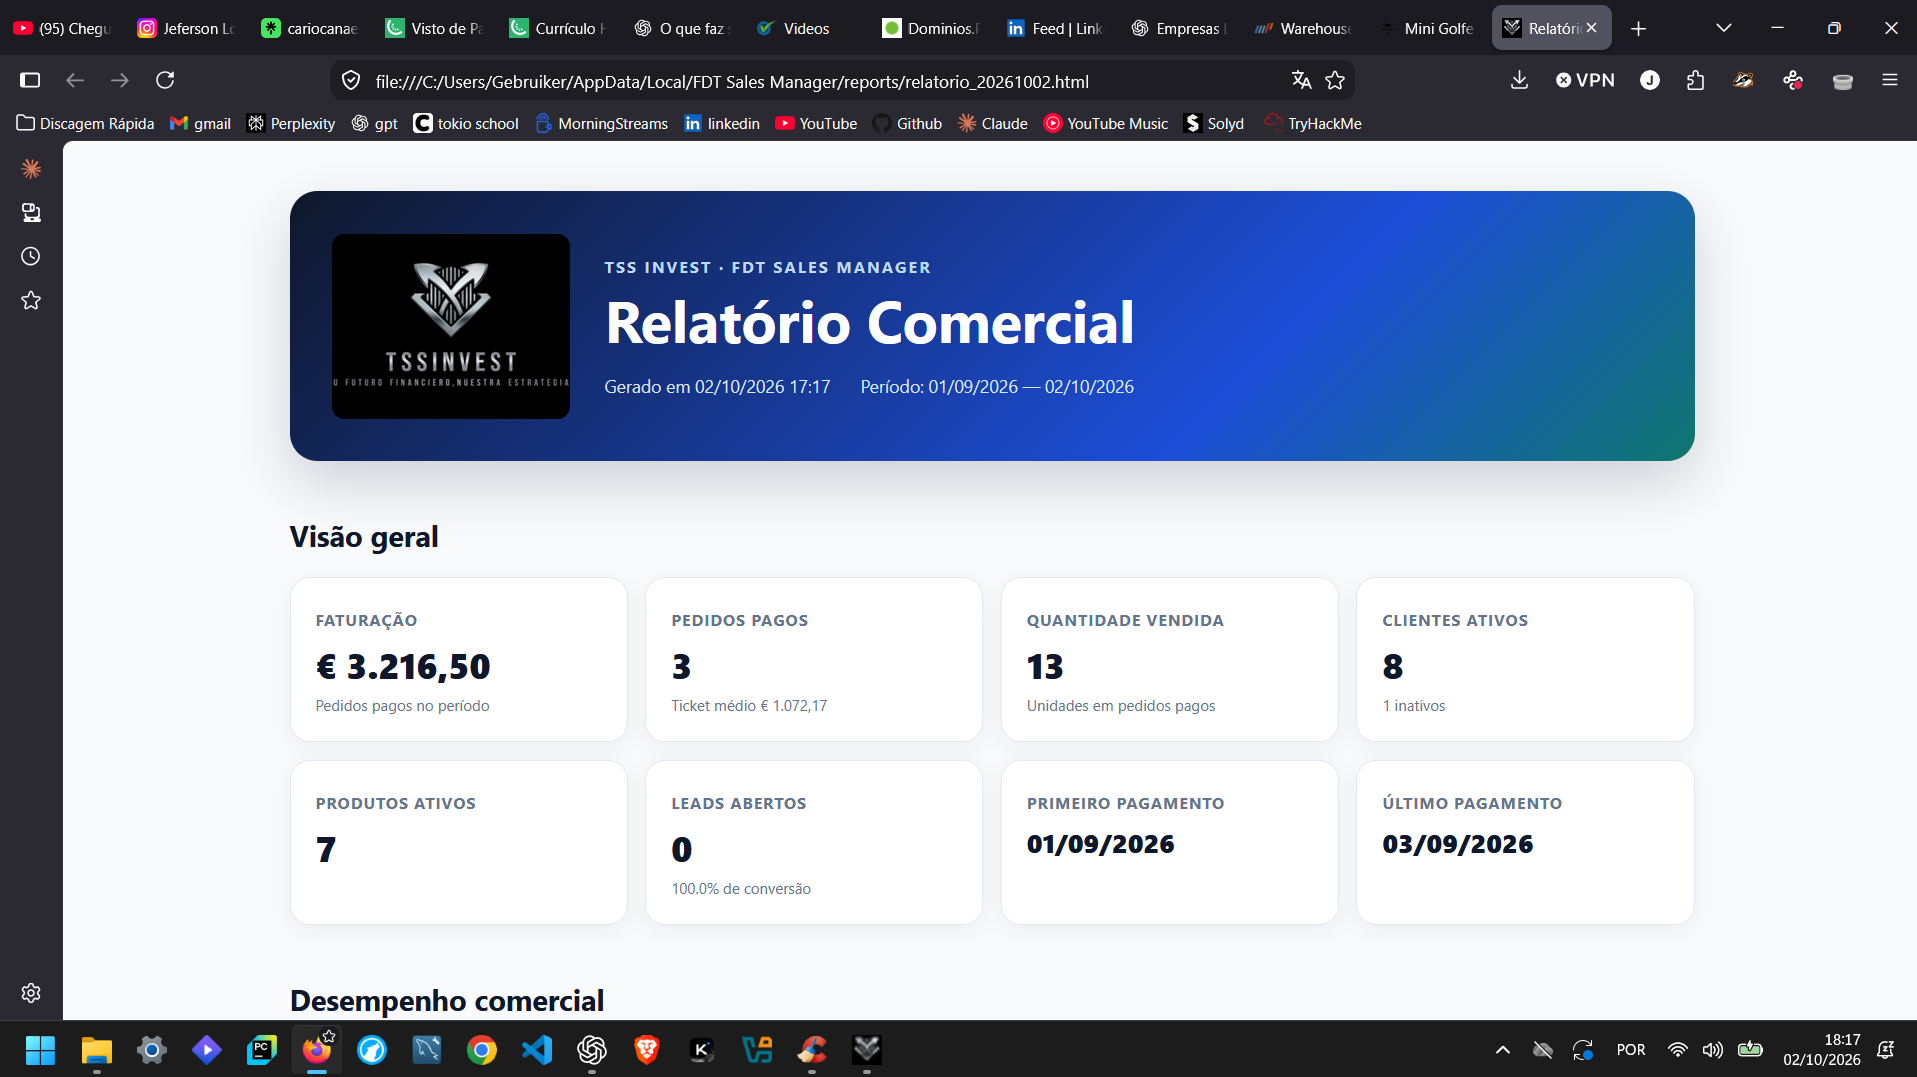This screenshot has width=1917, height=1077.
Task: Switch to the Mini Golfe tab
Action: (x=1427, y=28)
